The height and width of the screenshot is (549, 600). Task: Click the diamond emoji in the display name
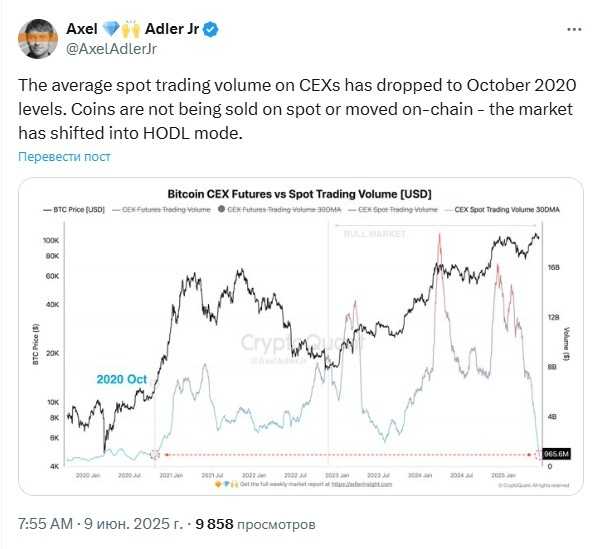click(112, 29)
